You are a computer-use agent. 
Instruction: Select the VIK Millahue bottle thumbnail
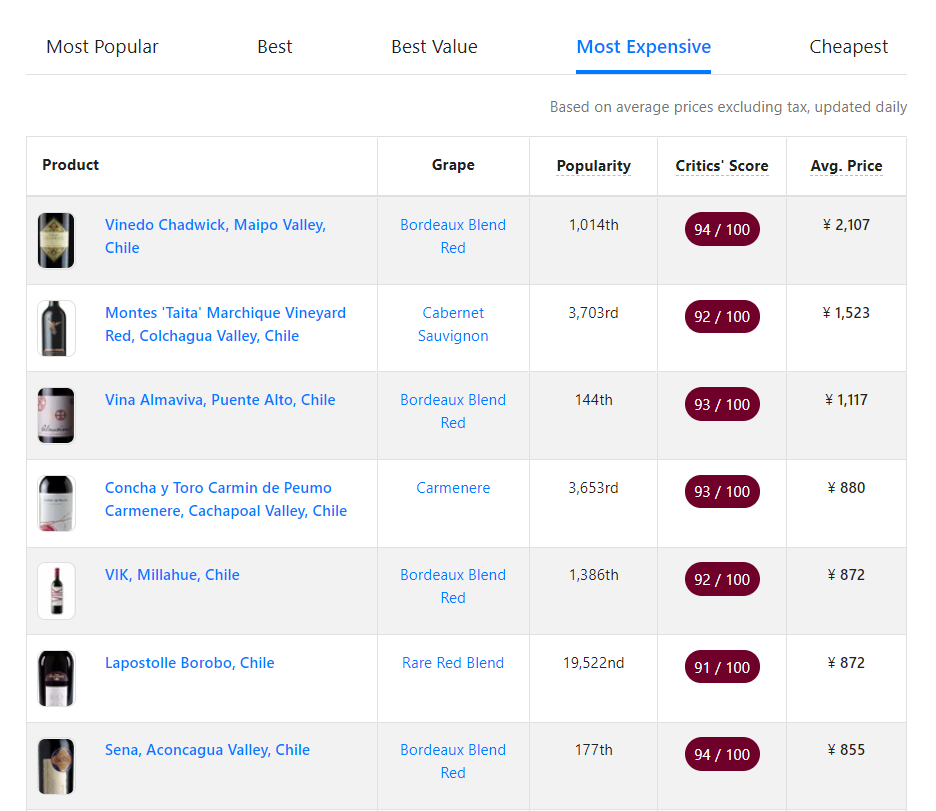[x=56, y=590]
